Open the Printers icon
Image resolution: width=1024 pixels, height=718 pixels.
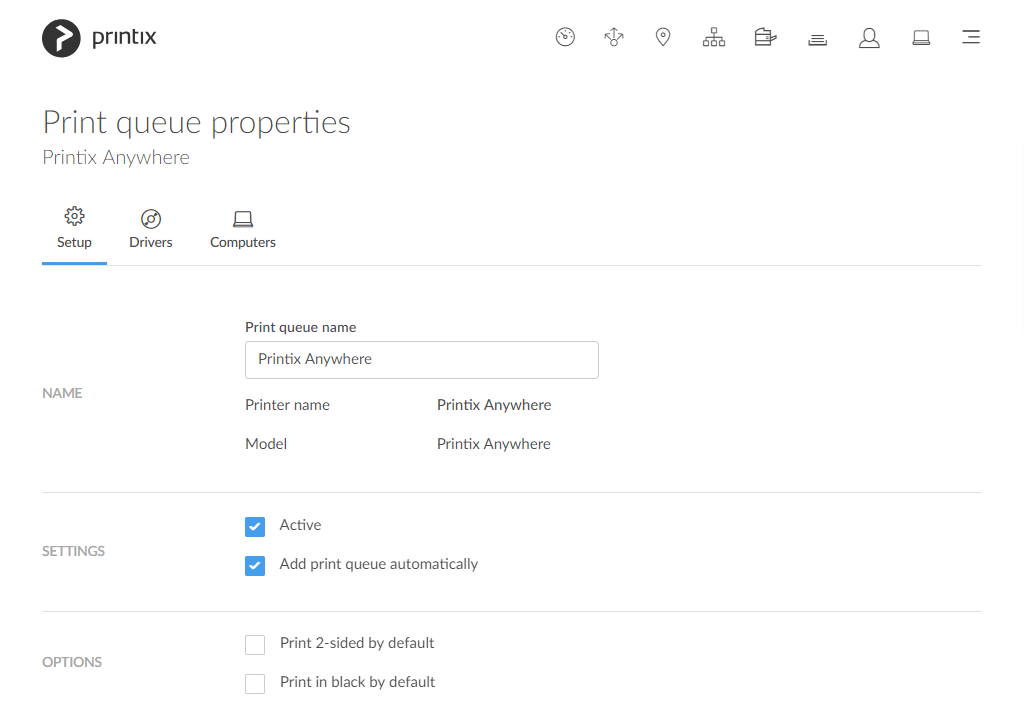click(765, 37)
